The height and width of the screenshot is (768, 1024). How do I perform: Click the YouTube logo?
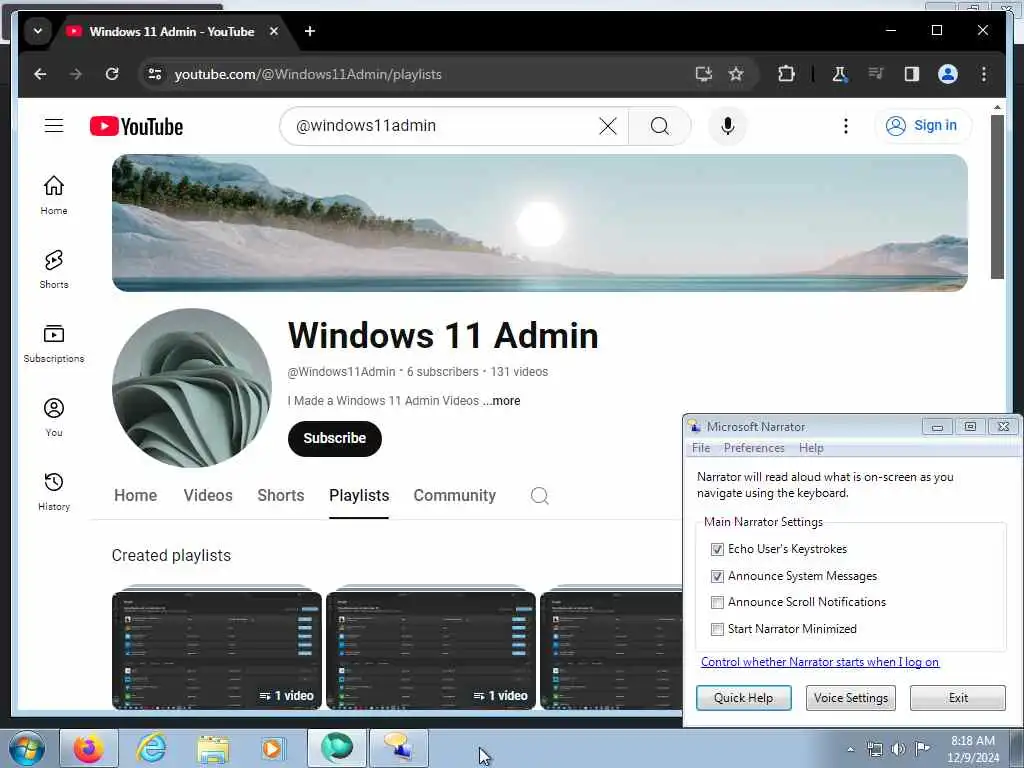(136, 126)
